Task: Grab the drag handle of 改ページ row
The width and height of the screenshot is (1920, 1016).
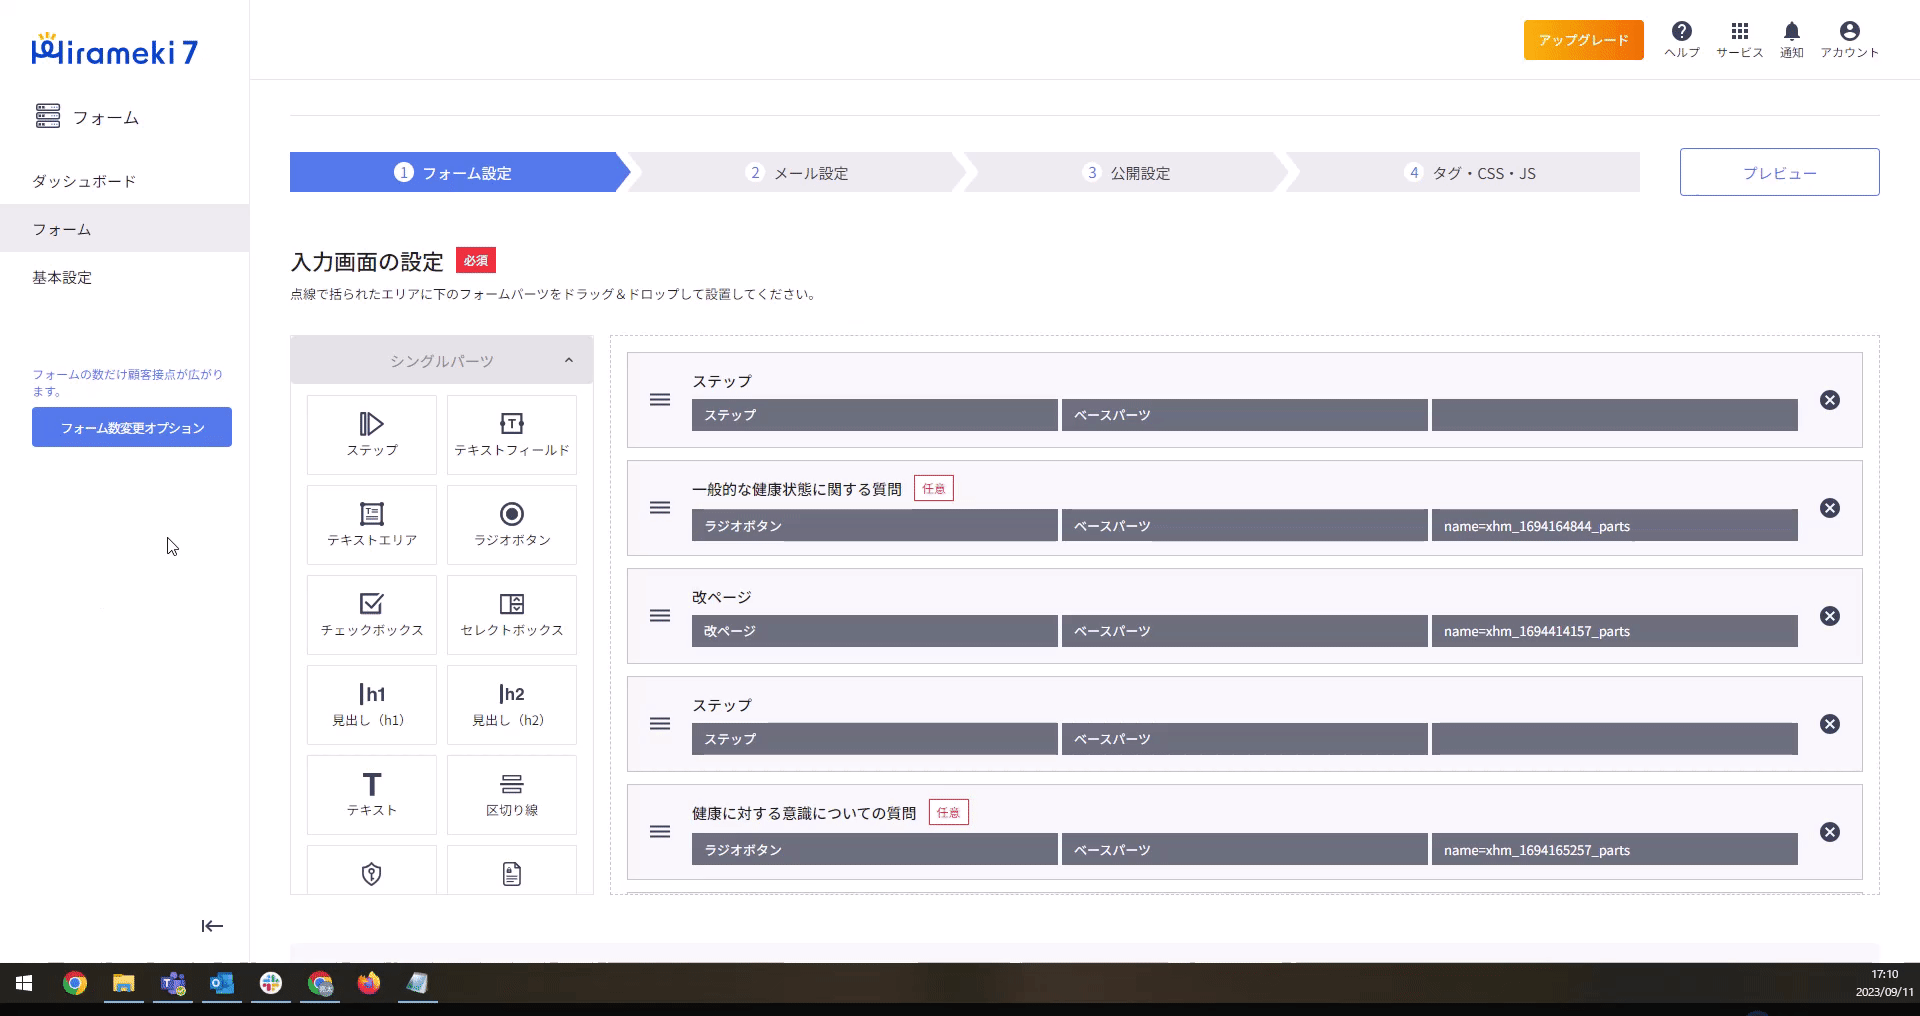Action: (660, 616)
